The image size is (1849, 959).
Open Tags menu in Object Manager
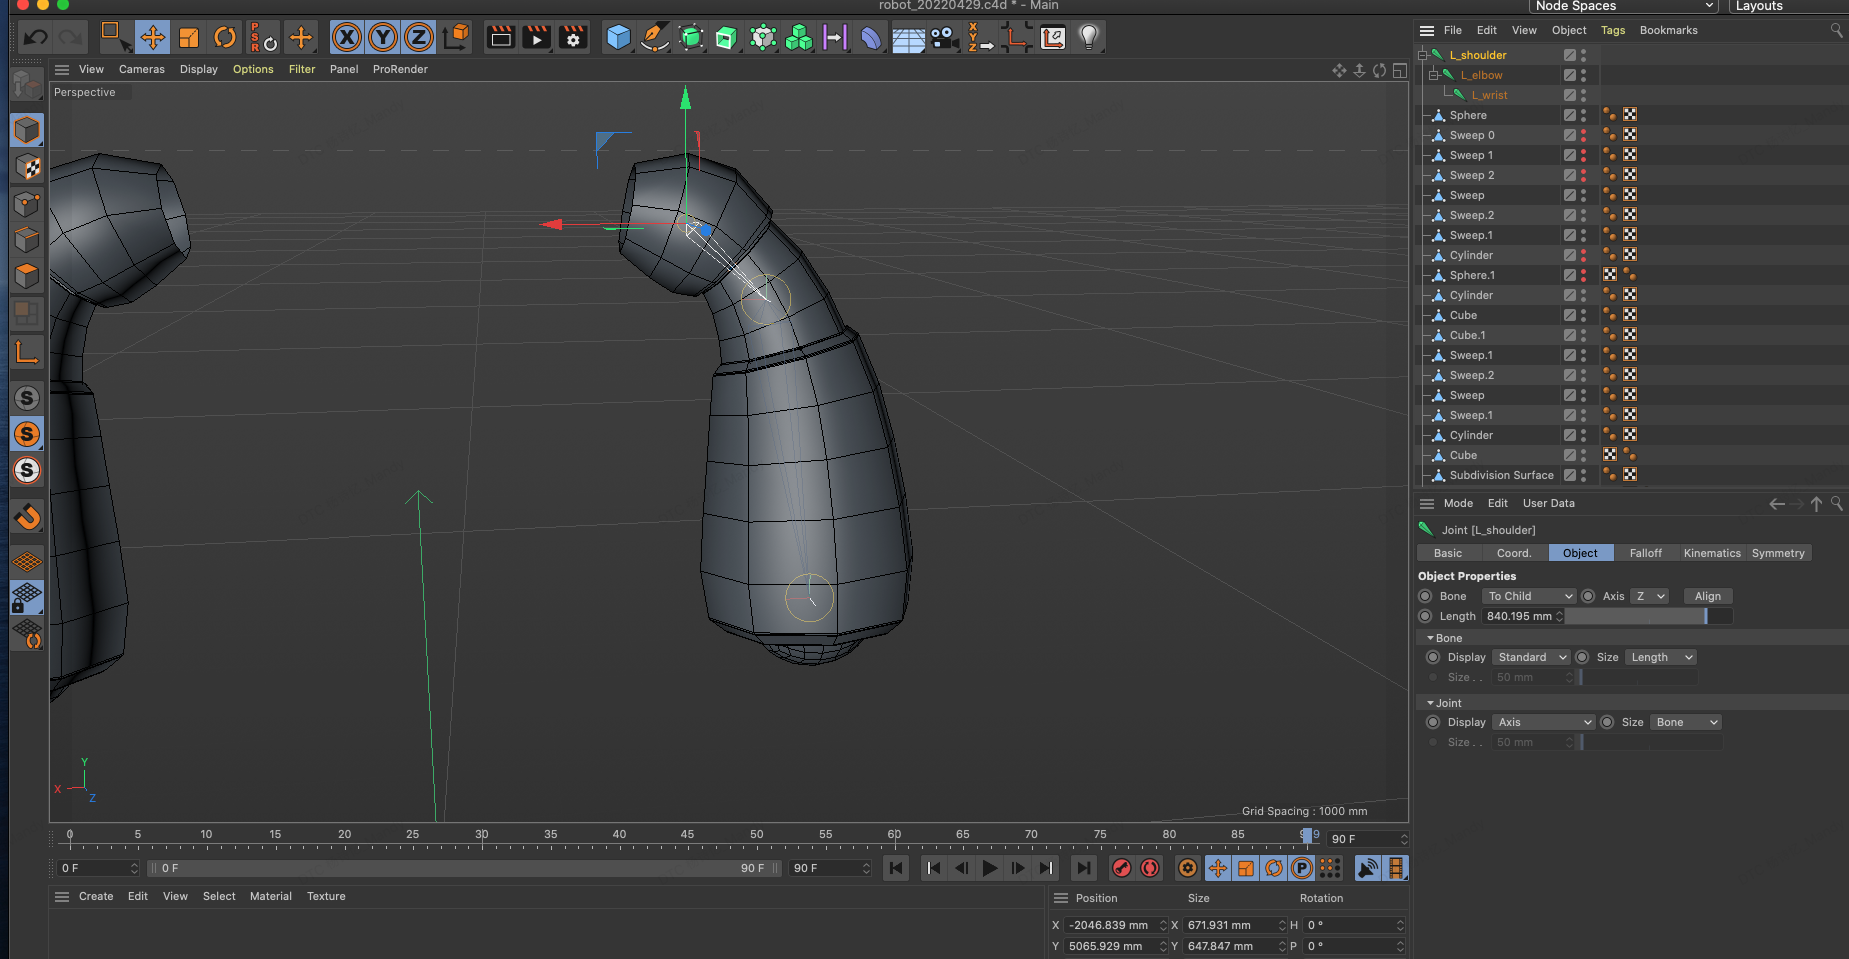click(x=1613, y=30)
